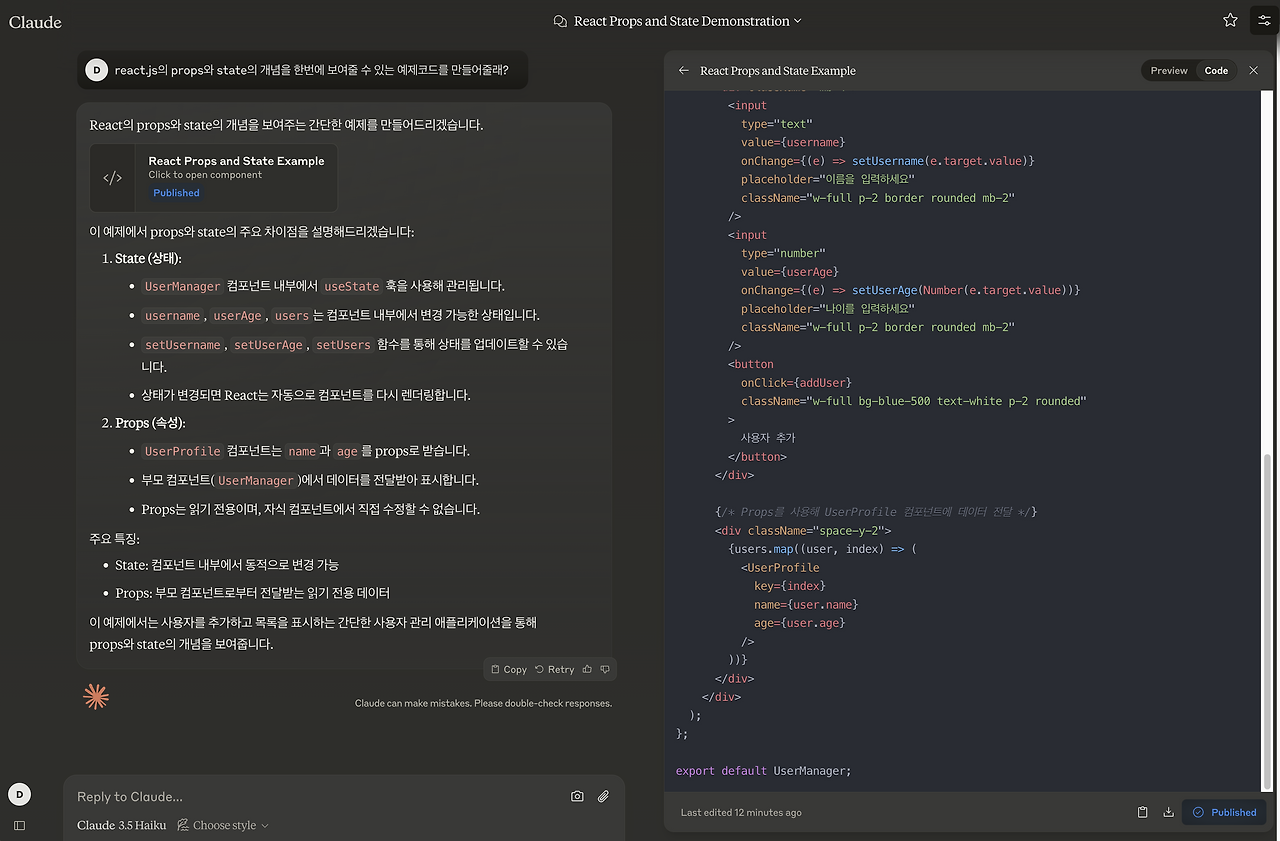Image resolution: width=1280 pixels, height=841 pixels.
Task: Click the clipboard copy icon in the artifact footer
Action: coord(1142,812)
